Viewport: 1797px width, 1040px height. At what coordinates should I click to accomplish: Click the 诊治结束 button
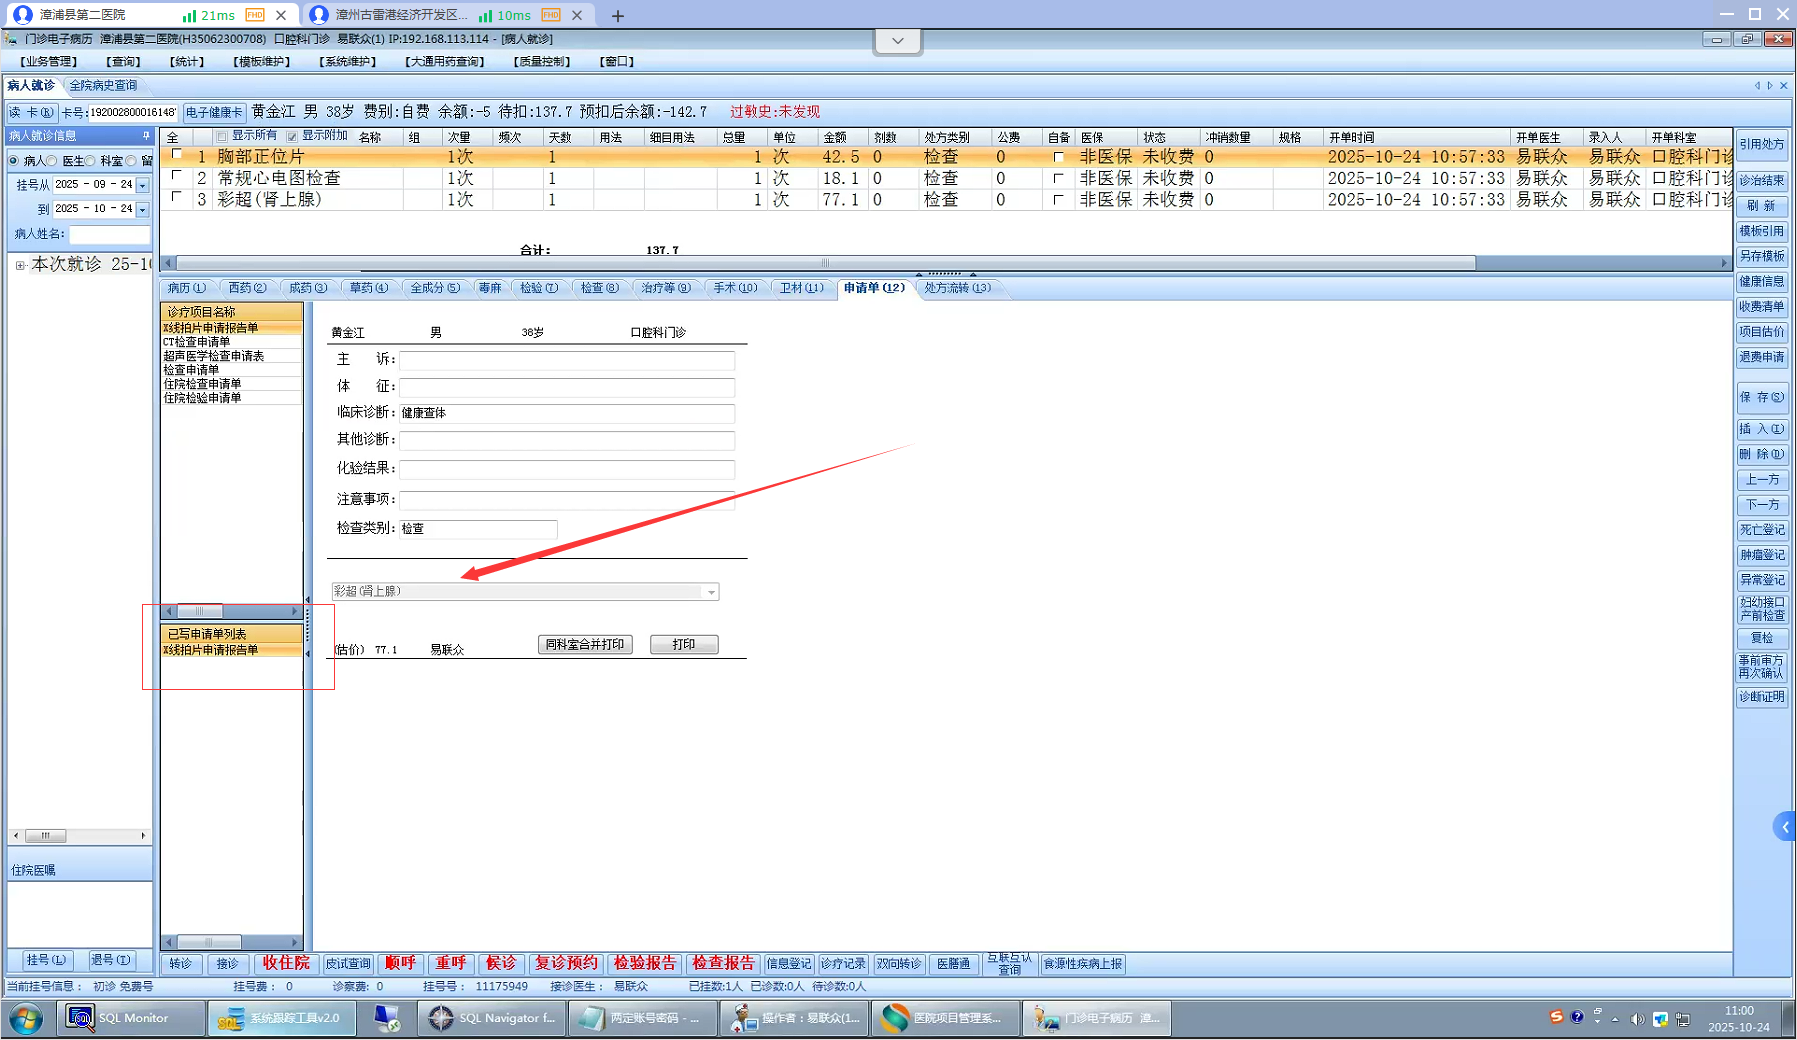coord(1761,181)
